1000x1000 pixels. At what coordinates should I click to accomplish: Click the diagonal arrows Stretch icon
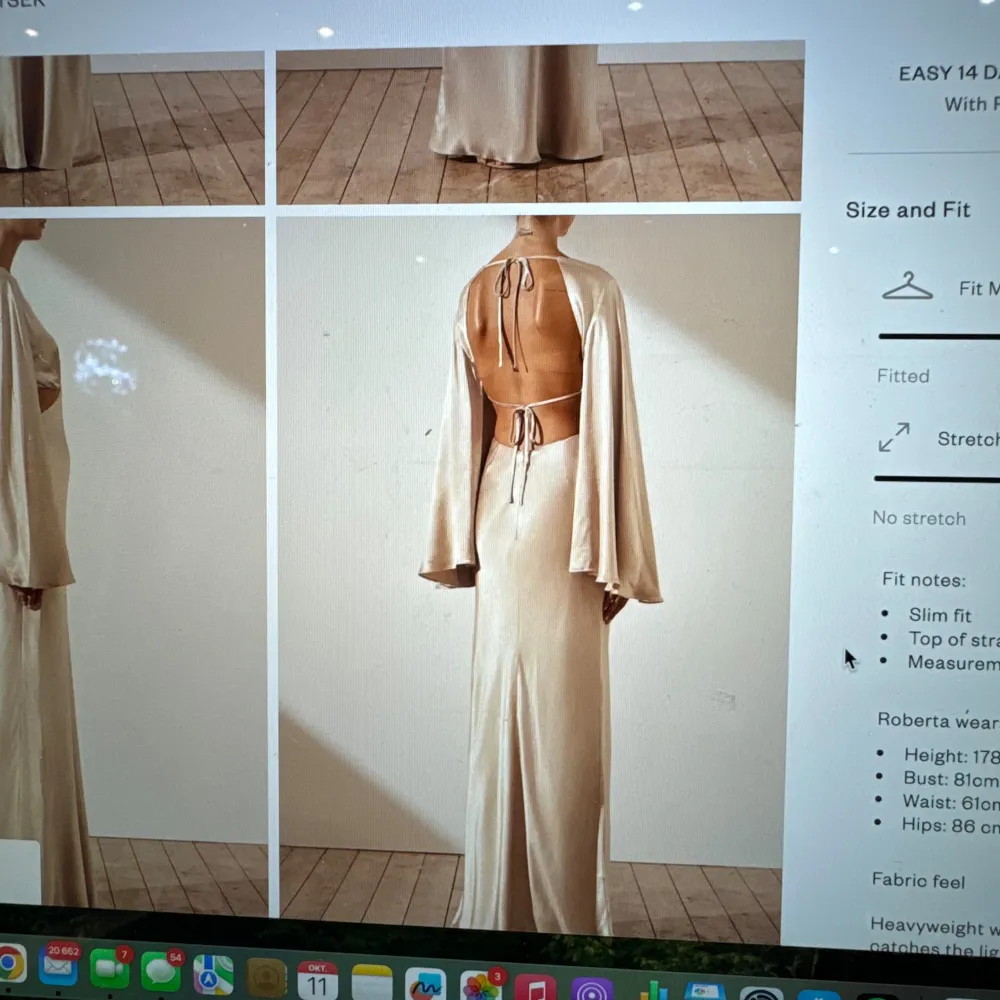click(x=892, y=438)
